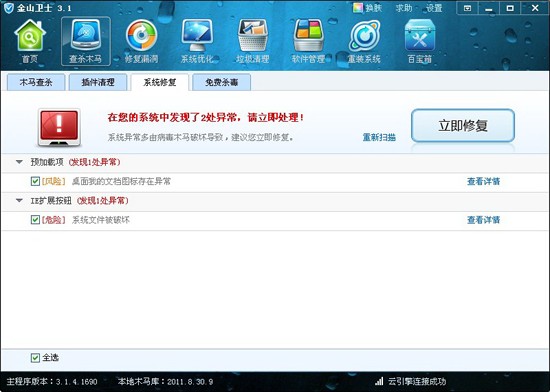This screenshot has width=550, height=392.
Task: Open the 求助 help menu
Action: point(404,8)
